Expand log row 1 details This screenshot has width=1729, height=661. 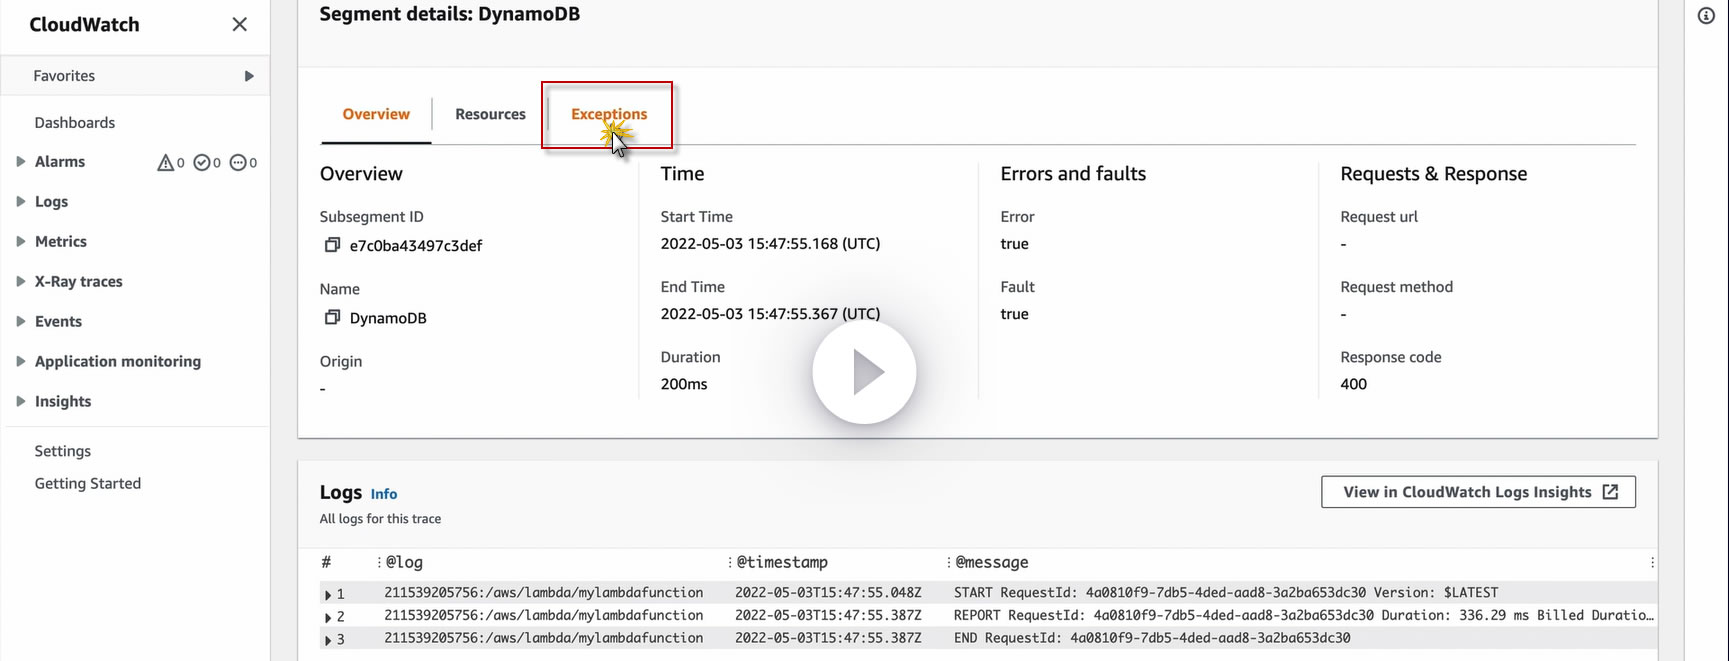point(328,594)
